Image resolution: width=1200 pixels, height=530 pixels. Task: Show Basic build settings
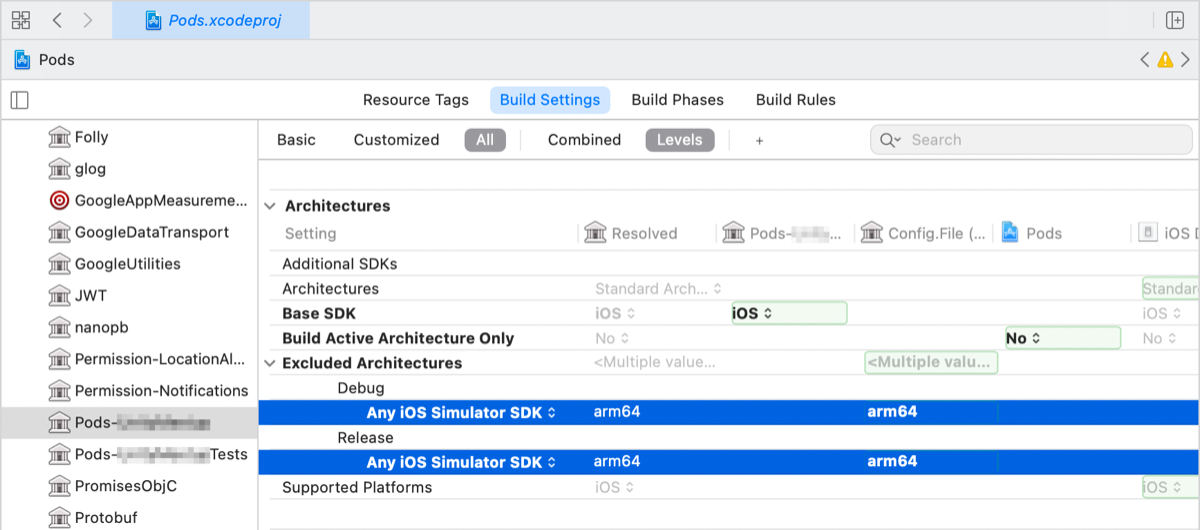296,140
